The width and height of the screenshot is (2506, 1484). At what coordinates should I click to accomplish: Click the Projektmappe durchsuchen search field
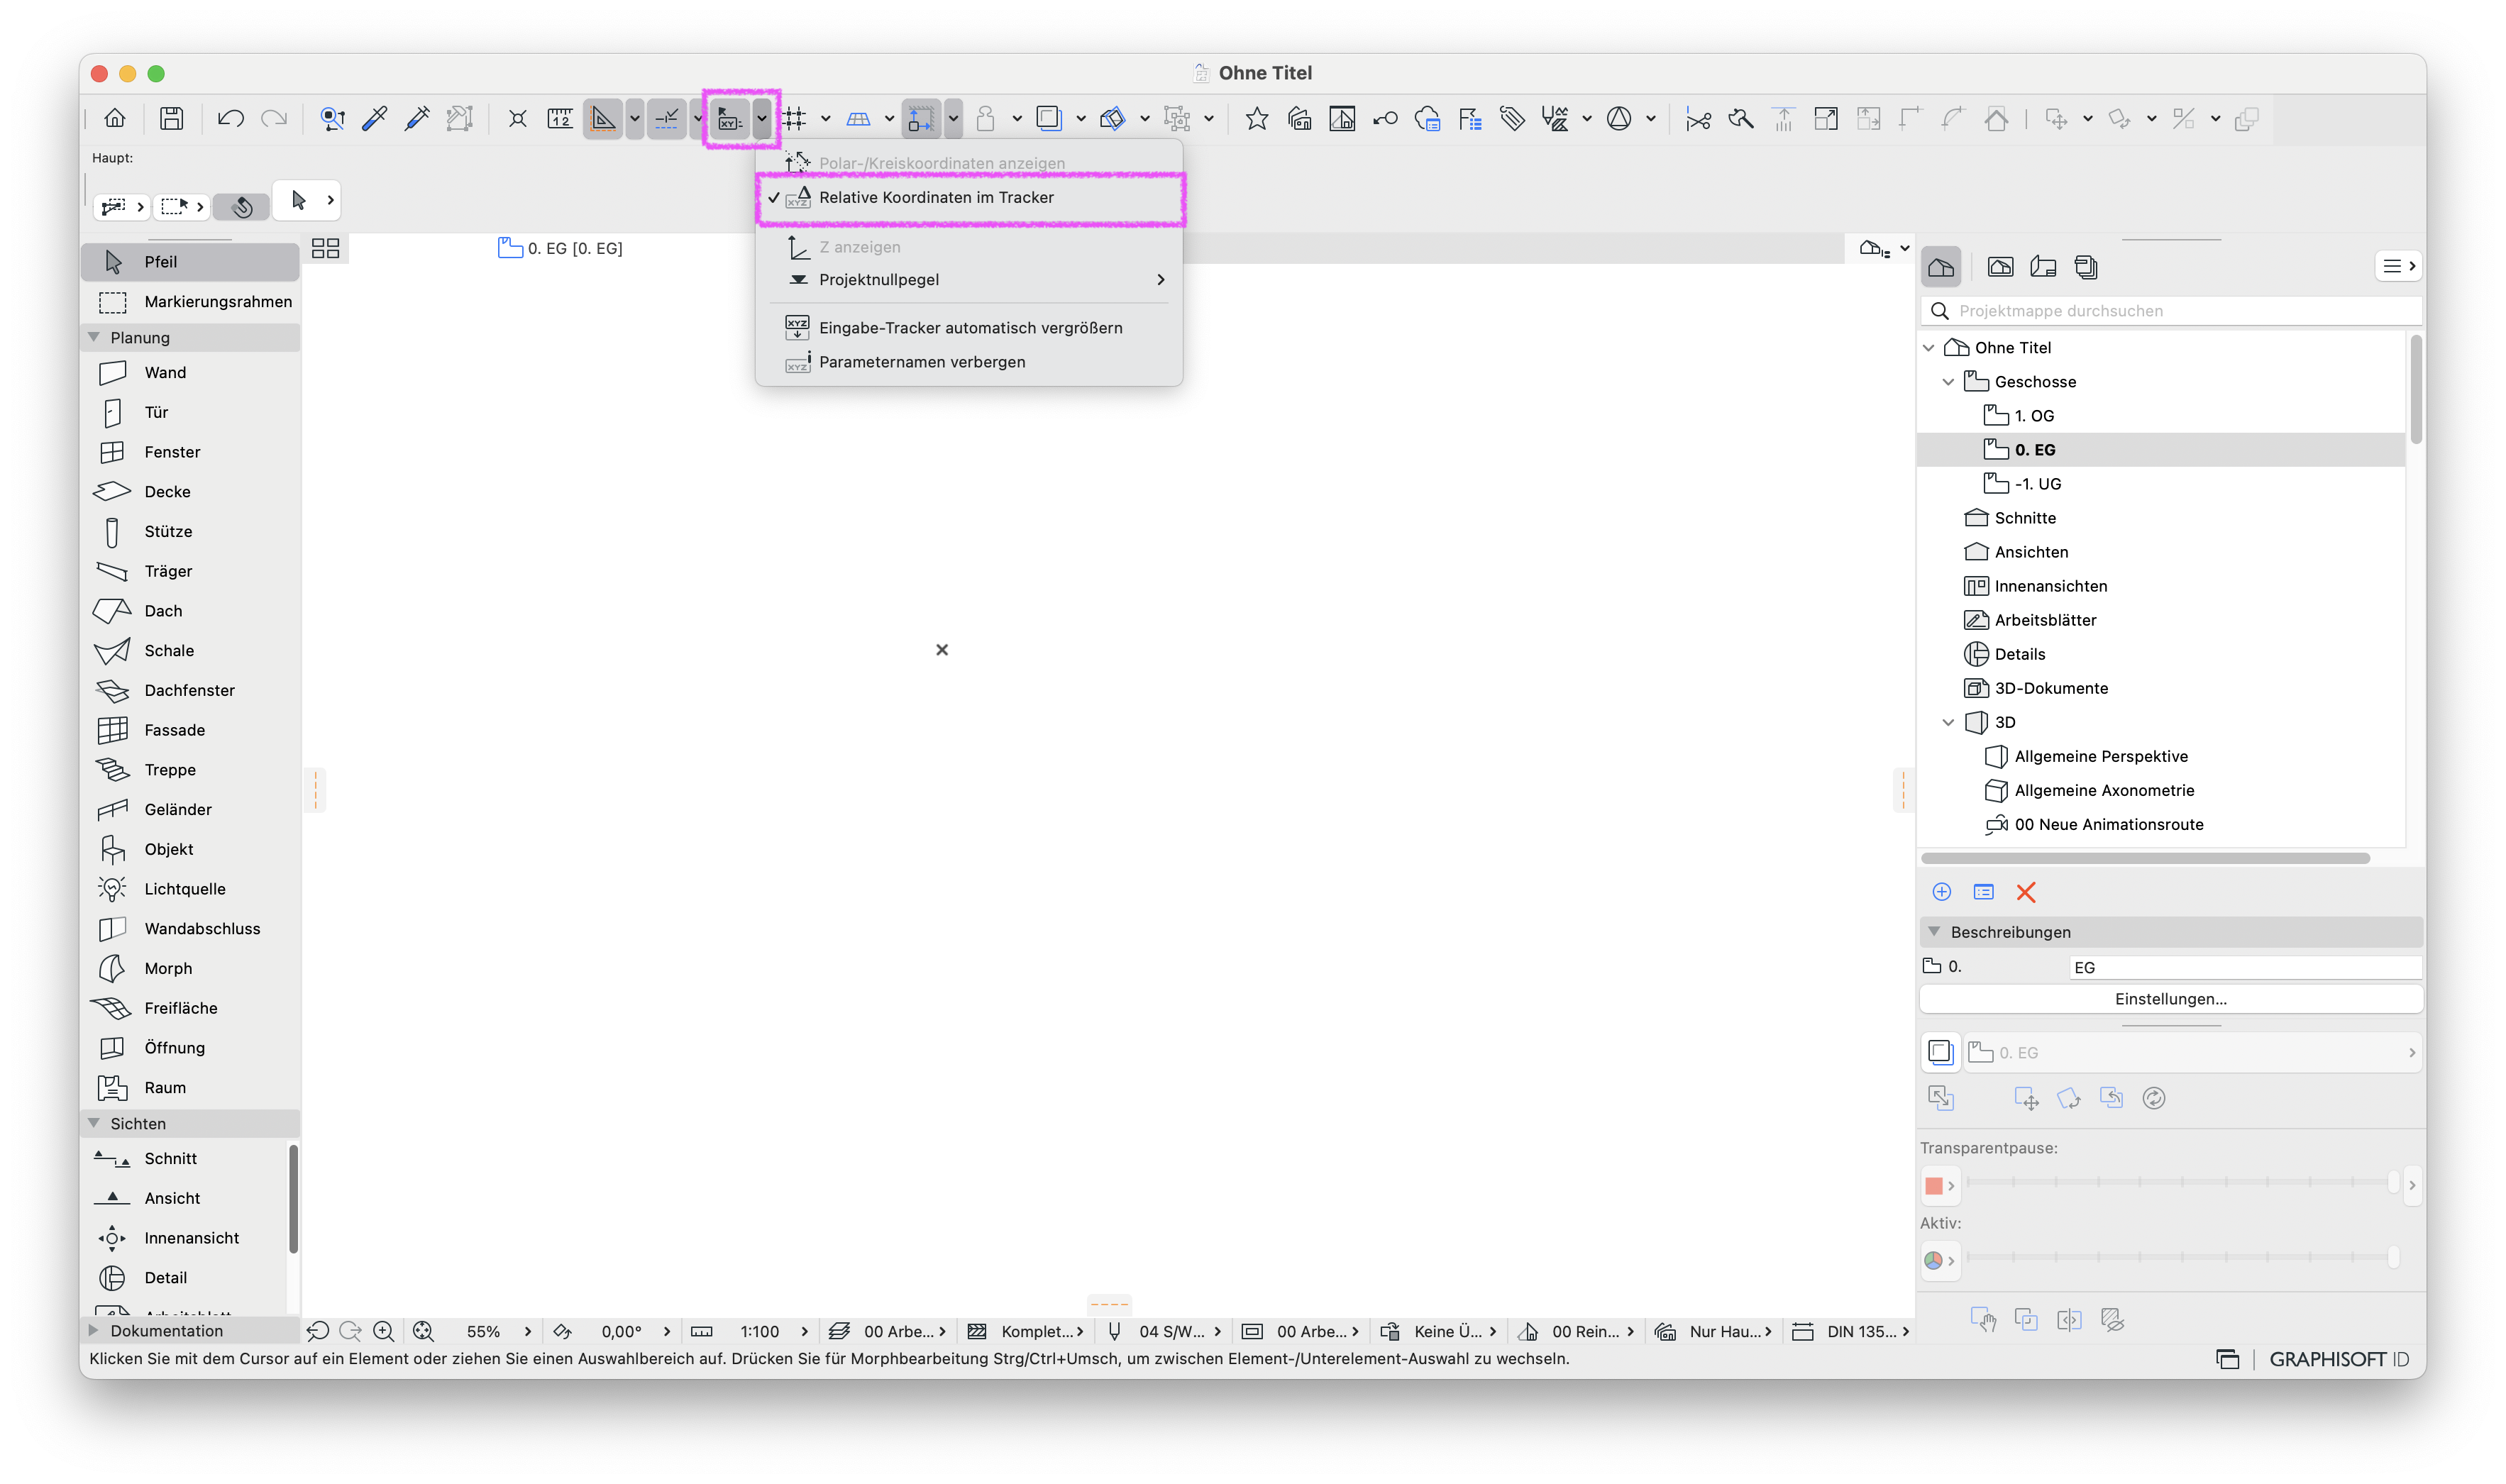[2171, 311]
